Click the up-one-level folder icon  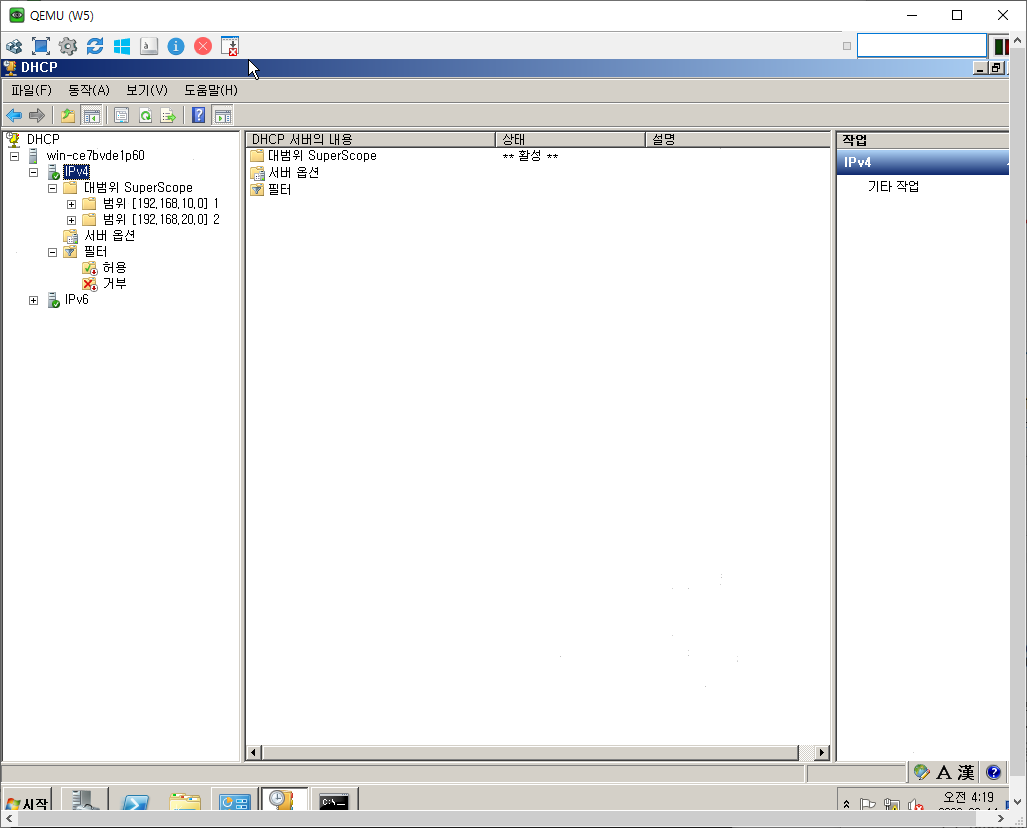67,116
